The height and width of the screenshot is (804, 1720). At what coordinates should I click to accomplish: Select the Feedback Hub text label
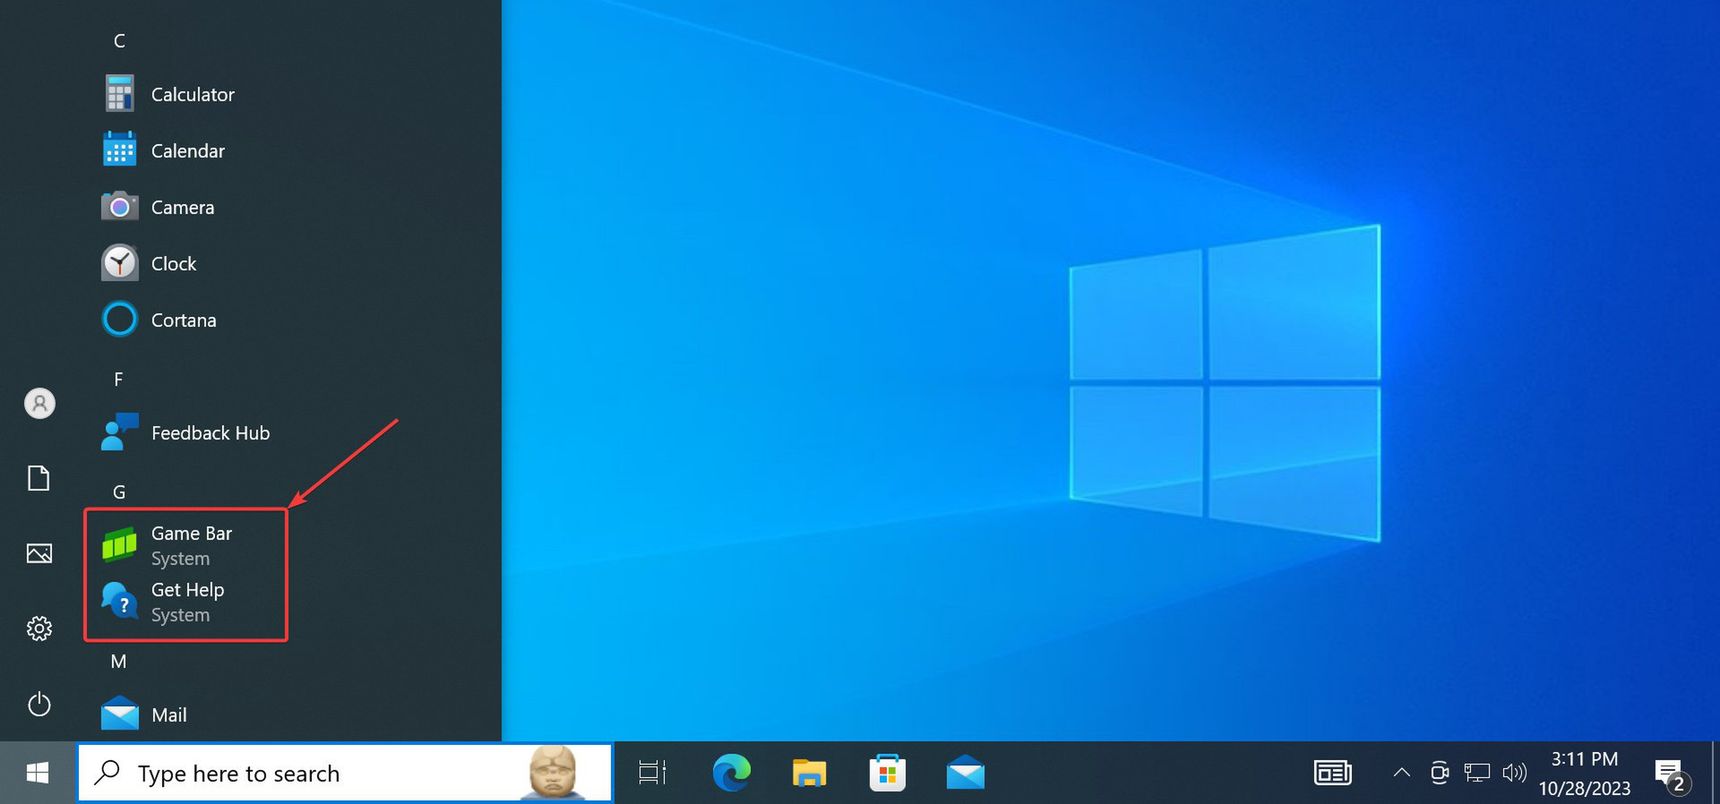click(211, 433)
